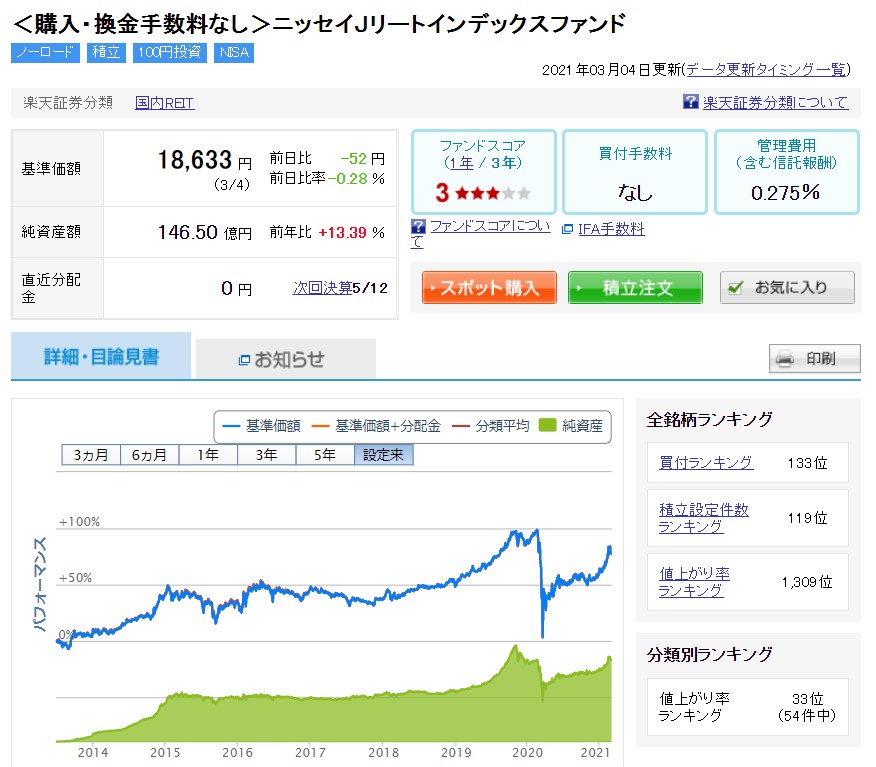
Task: Click the なし 買付手数料 value
Action: tap(635, 193)
